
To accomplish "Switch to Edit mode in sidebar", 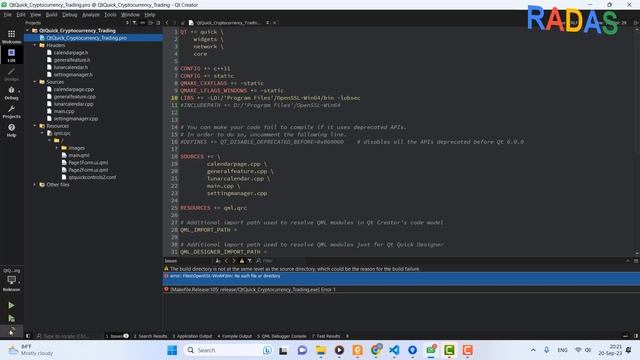I will pos(11,55).
